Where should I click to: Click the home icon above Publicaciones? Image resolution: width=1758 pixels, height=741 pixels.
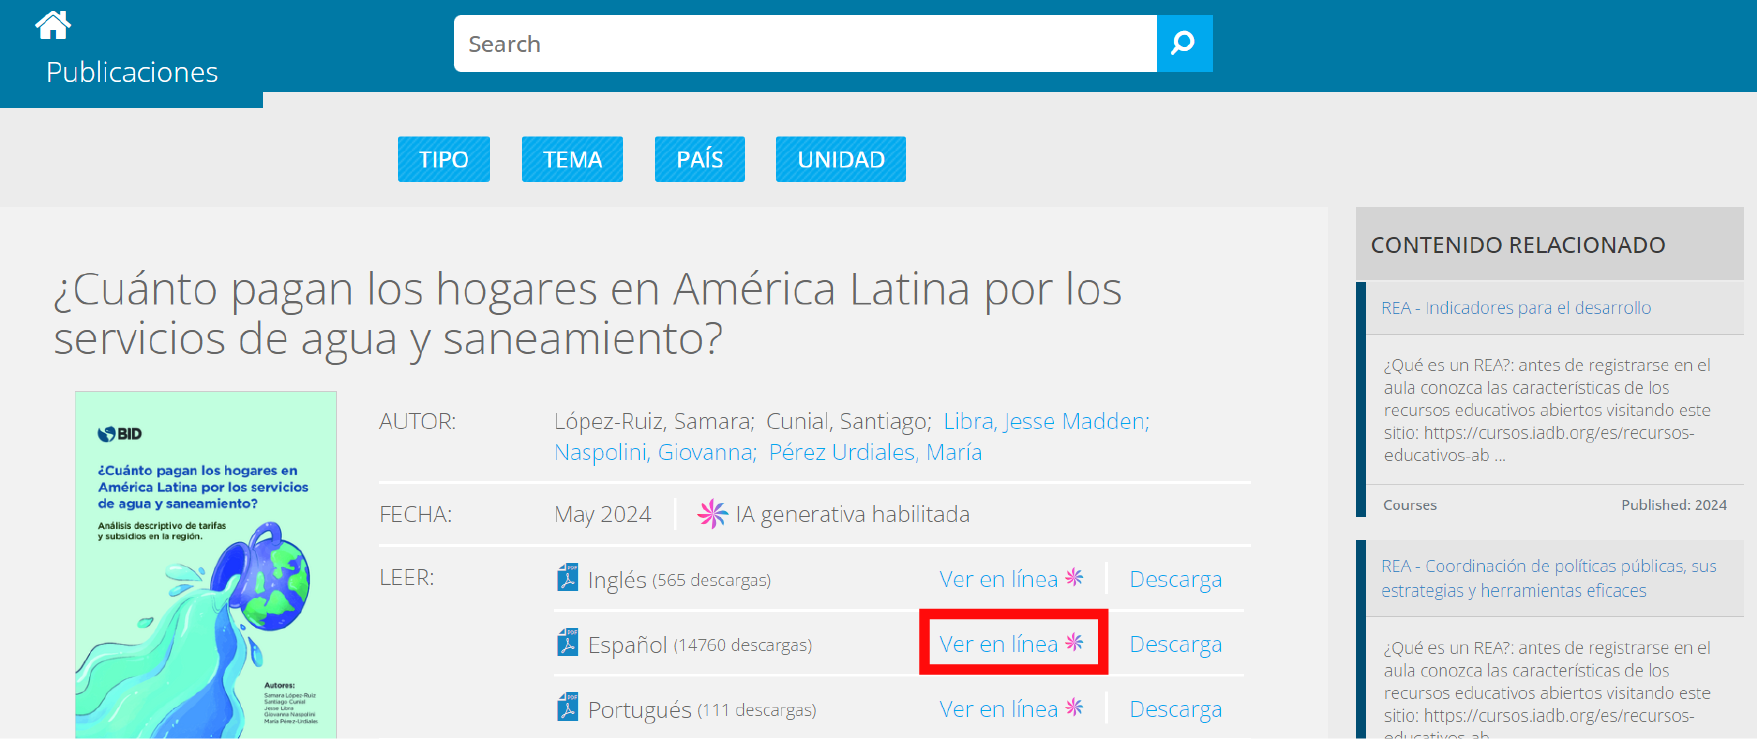53,25
